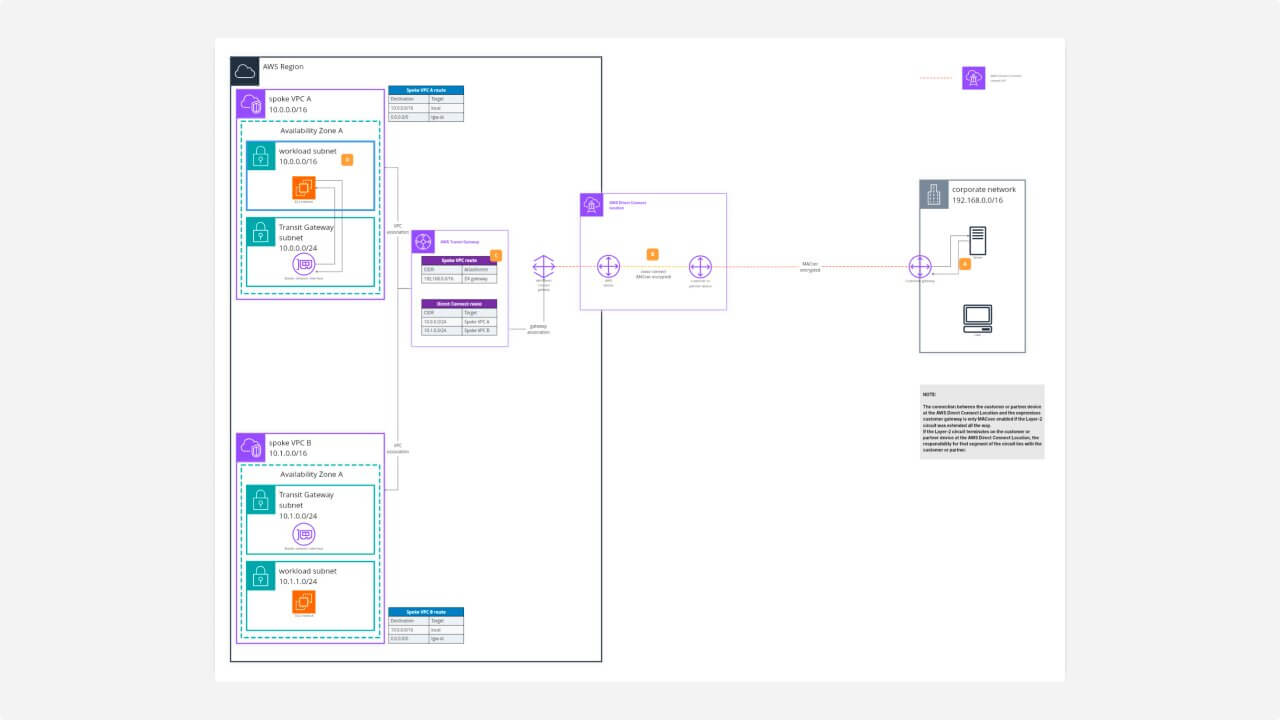Click the Spoke VPC route table header
1280x720 pixels.
(x=458, y=260)
